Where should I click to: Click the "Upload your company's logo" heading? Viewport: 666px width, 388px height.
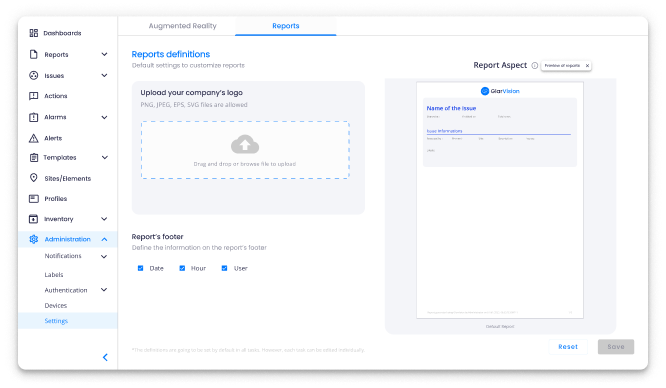[192, 93]
